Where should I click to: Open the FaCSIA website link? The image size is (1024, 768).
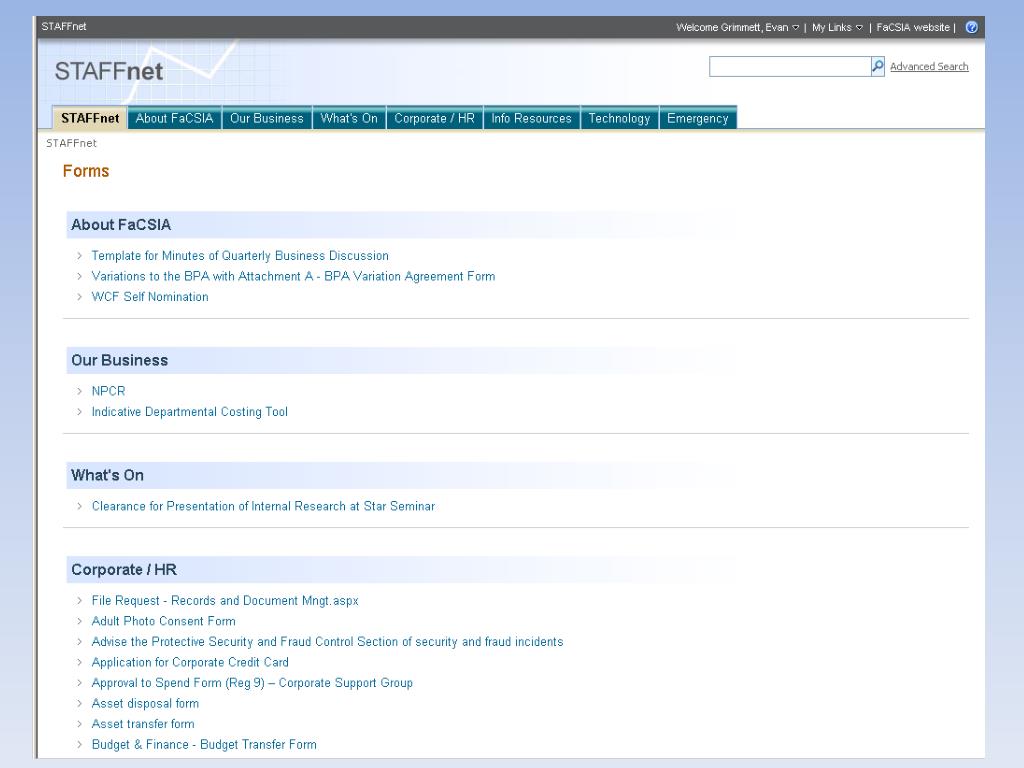pyautogui.click(x=913, y=27)
